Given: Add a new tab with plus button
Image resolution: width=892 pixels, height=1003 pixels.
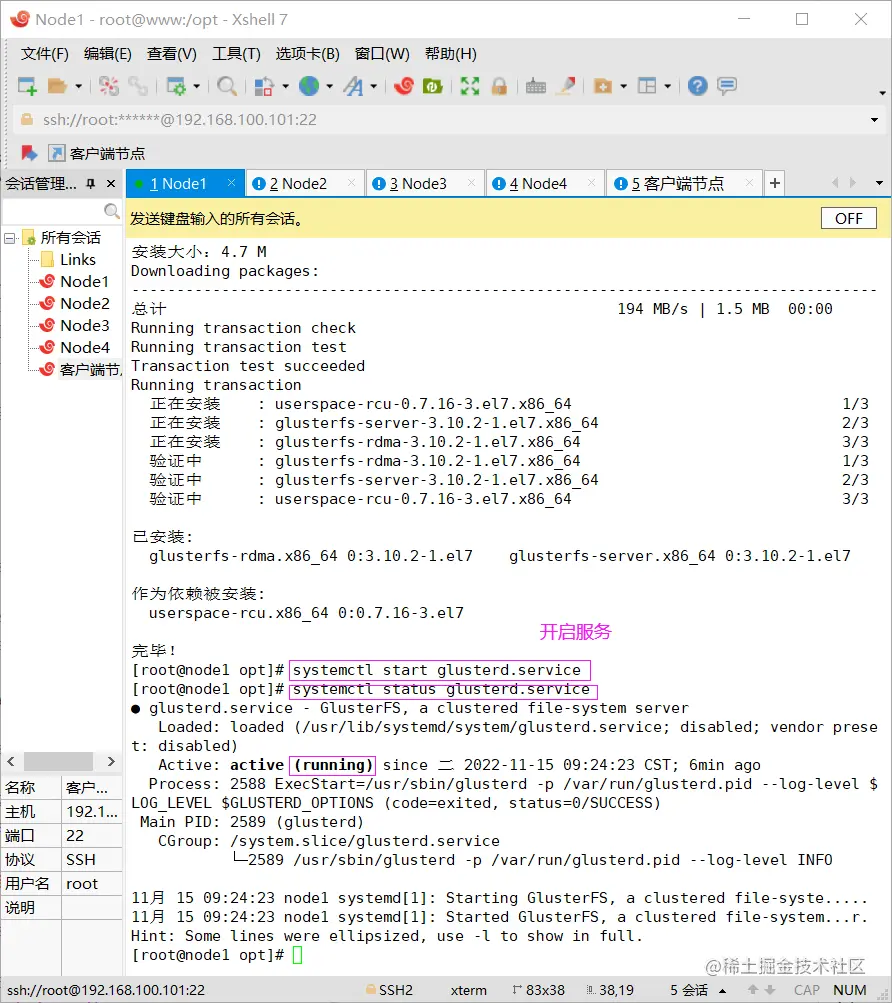Looking at the screenshot, I should pyautogui.click(x=774, y=184).
